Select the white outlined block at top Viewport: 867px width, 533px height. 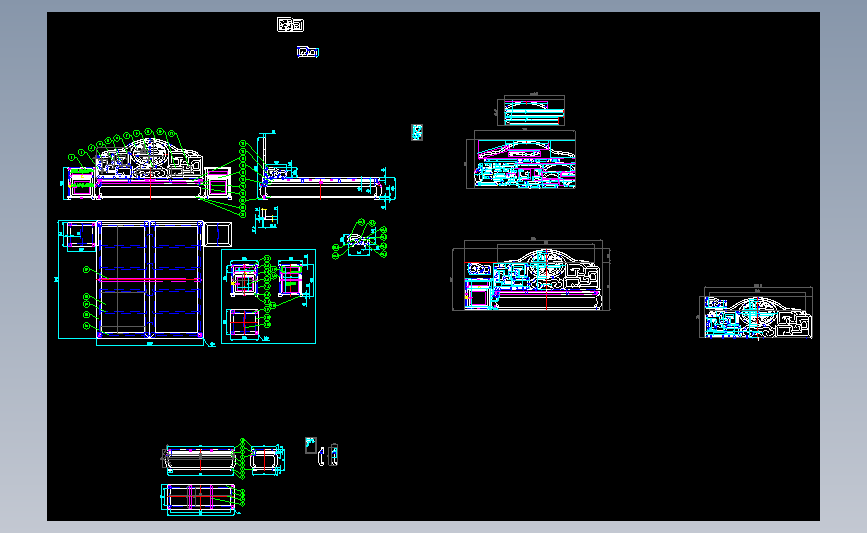click(290, 24)
